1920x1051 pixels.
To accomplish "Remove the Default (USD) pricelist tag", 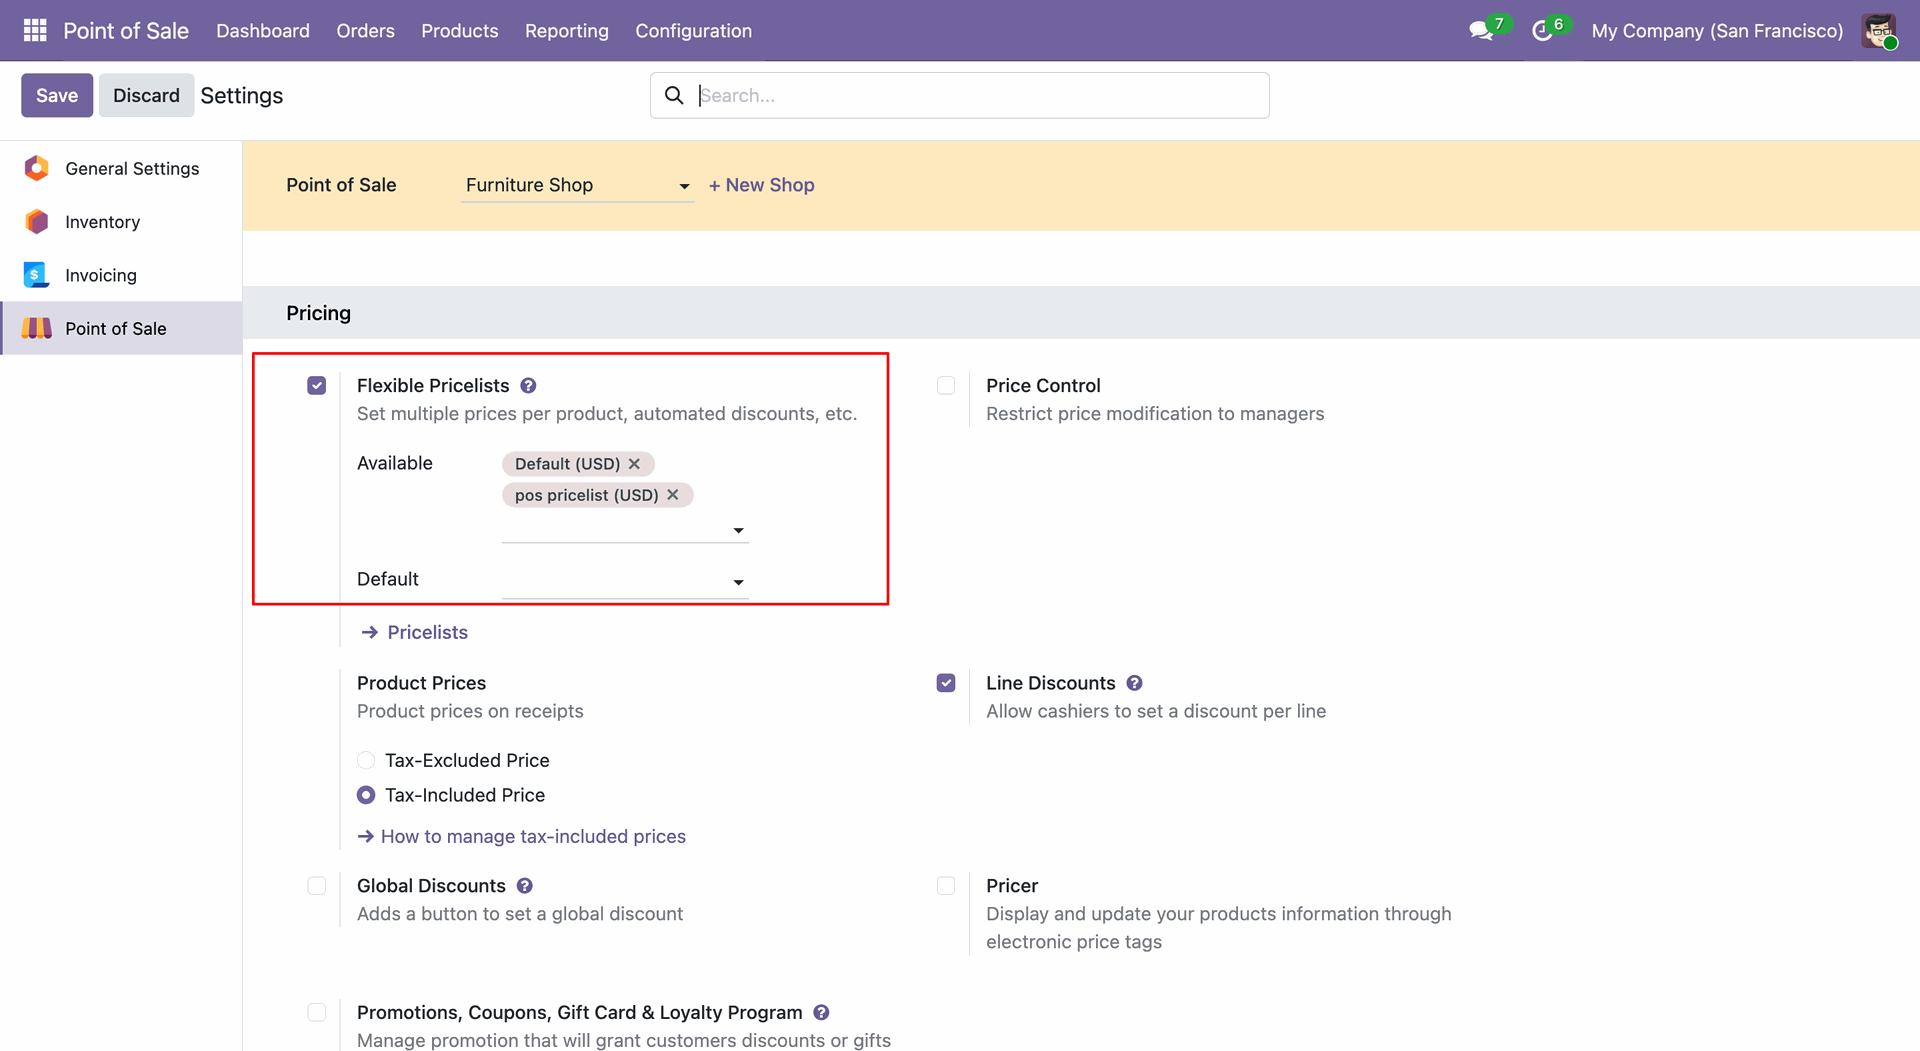I will (634, 464).
